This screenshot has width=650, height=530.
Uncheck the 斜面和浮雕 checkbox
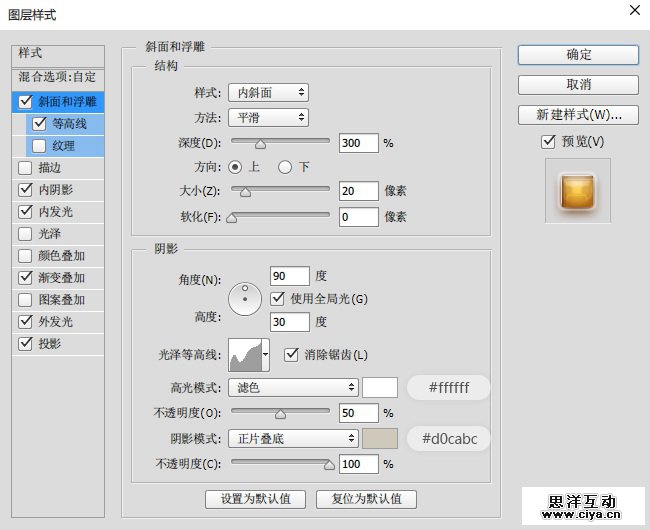coord(25,102)
